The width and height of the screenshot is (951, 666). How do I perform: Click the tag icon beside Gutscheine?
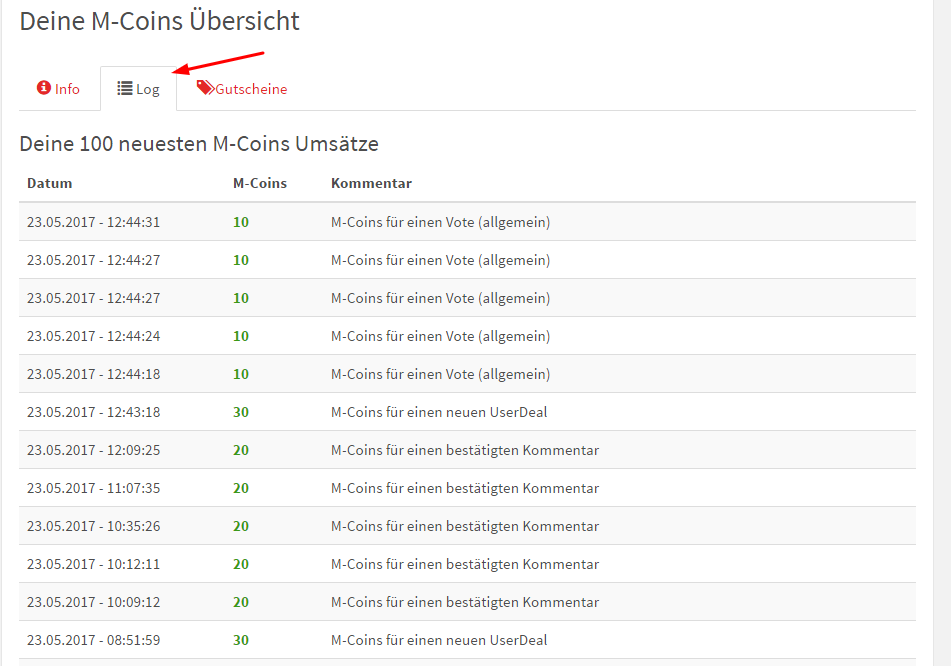[205, 88]
